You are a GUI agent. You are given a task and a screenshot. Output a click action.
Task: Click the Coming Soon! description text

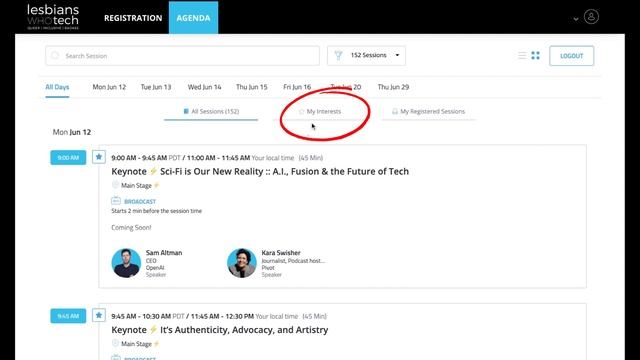pos(131,228)
